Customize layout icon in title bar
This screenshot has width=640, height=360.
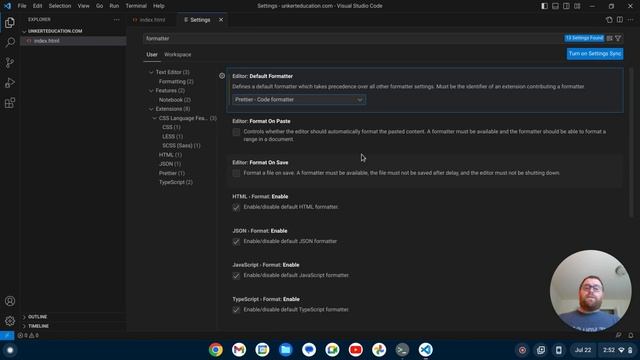click(x=577, y=6)
